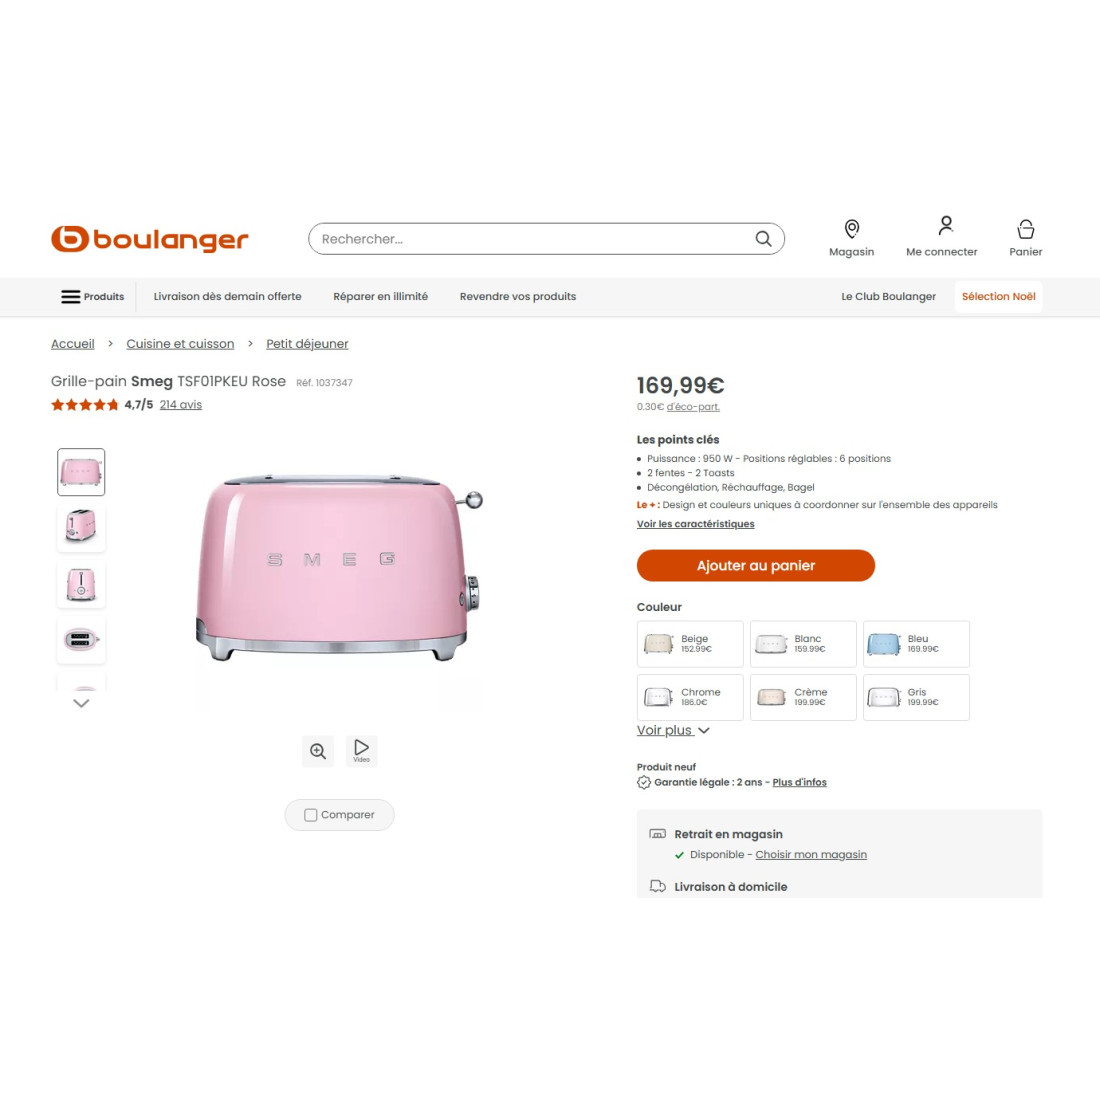Open the 214 avis reviews link
1100x1100 pixels.
pos(181,405)
